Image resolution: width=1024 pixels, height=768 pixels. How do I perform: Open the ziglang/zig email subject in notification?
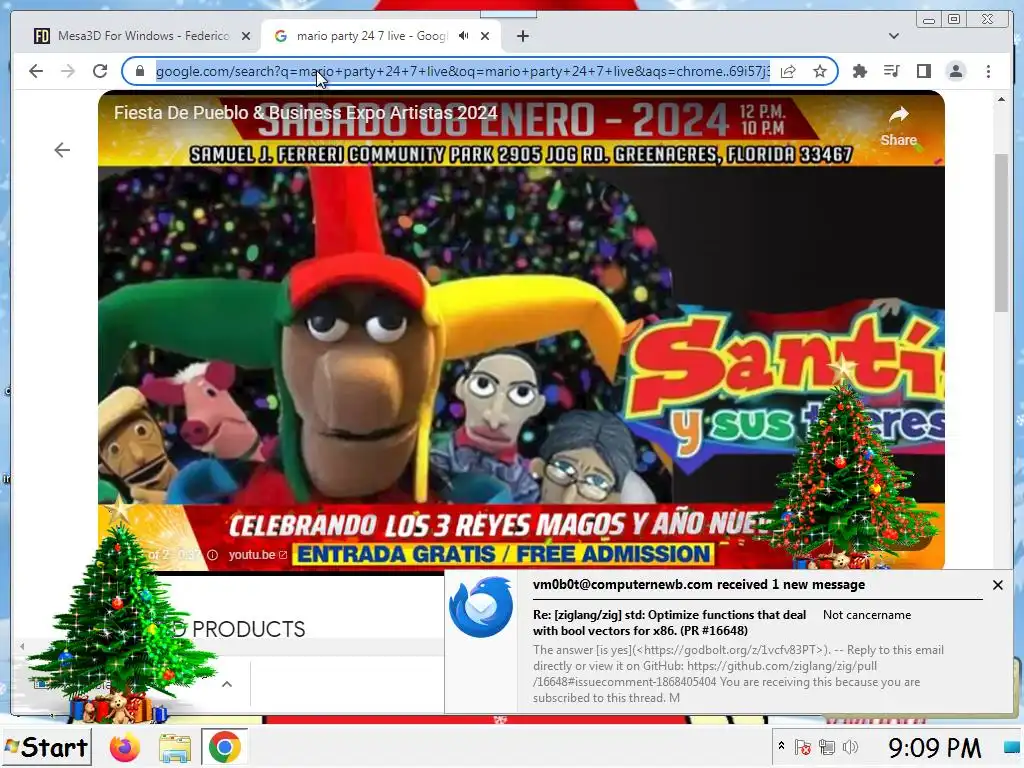670,622
